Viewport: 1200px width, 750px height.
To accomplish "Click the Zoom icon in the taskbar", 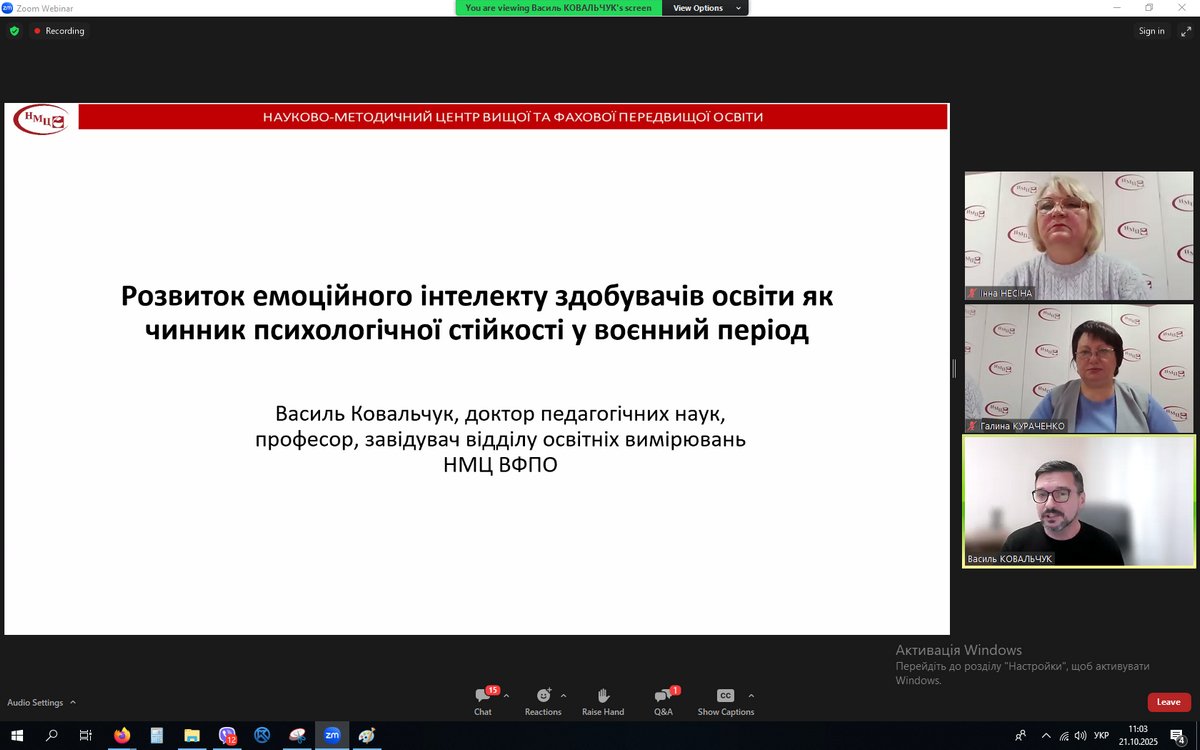I will coord(332,735).
